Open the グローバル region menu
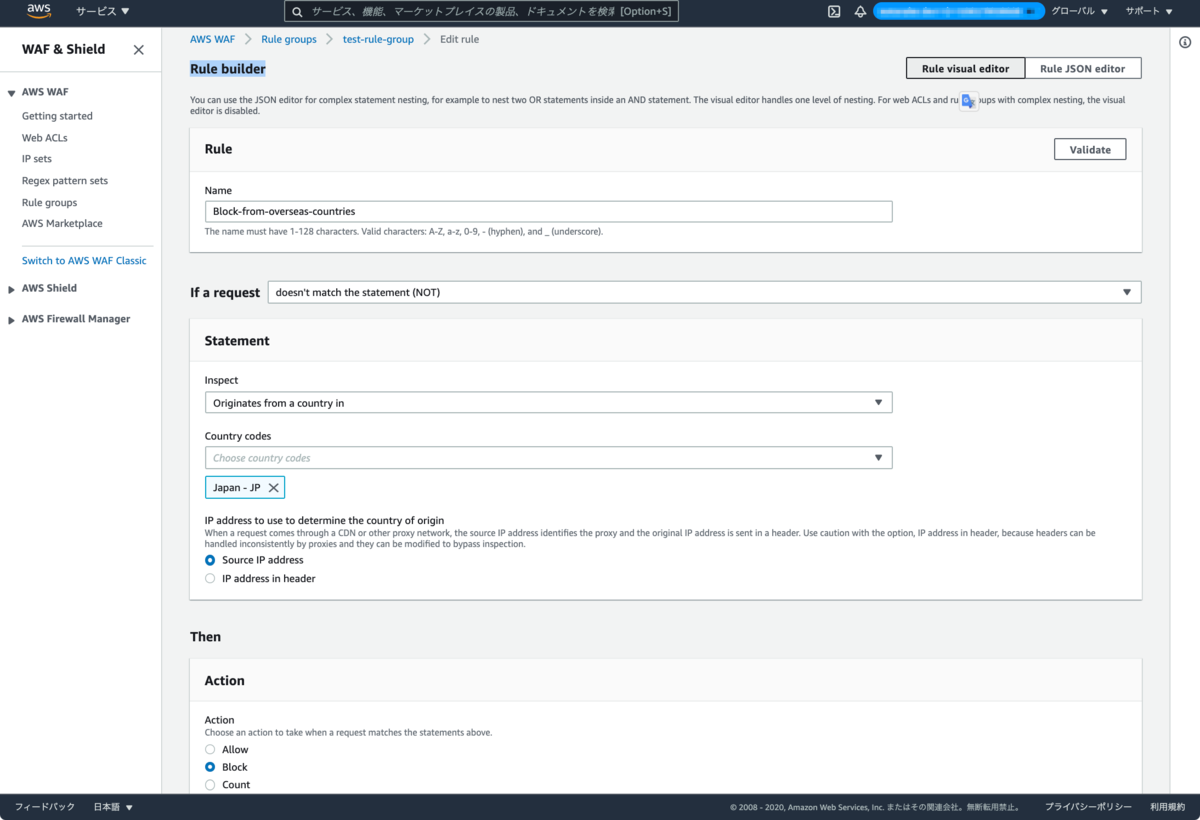Screen dimensions: 1200x820 pyautogui.click(x=1079, y=11)
